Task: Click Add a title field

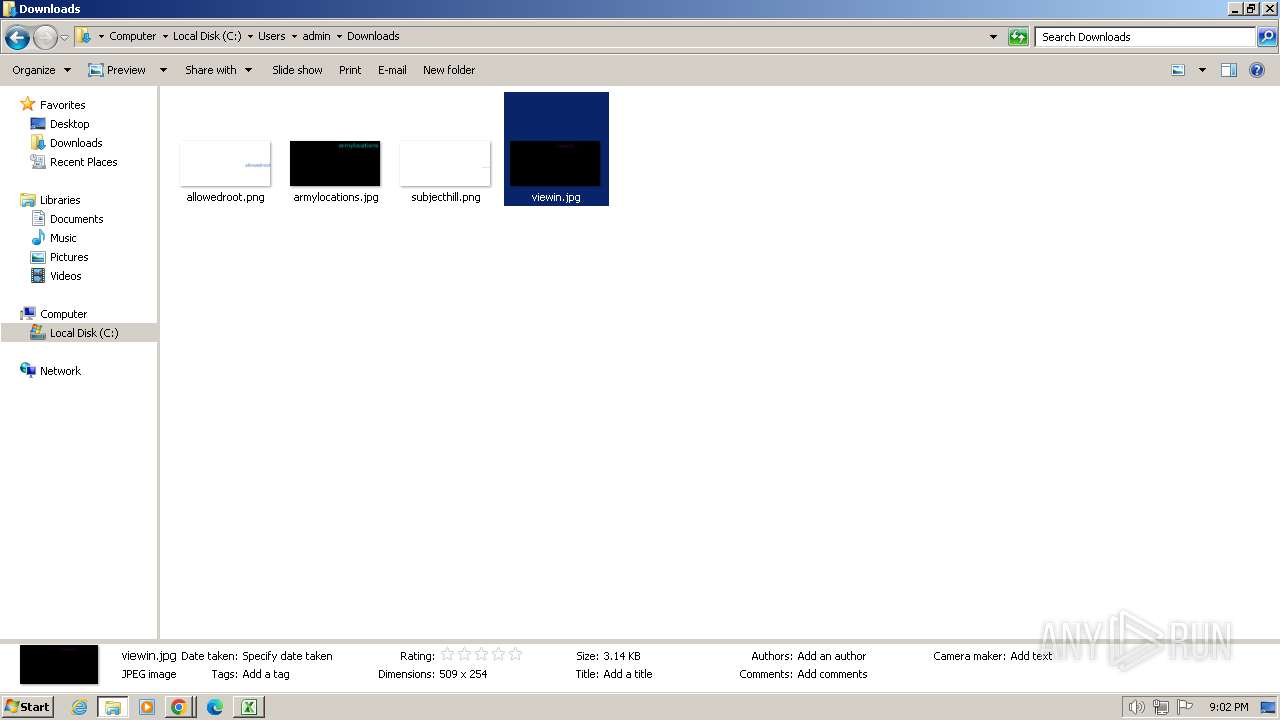Action: point(627,674)
